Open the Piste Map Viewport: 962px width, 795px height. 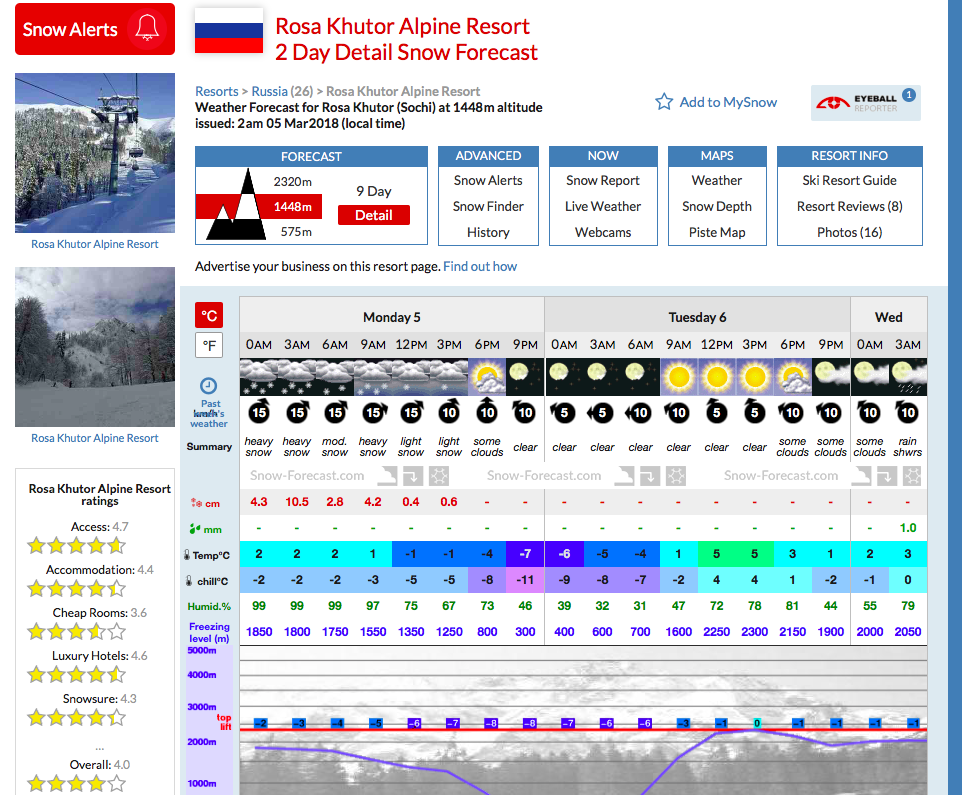point(717,232)
